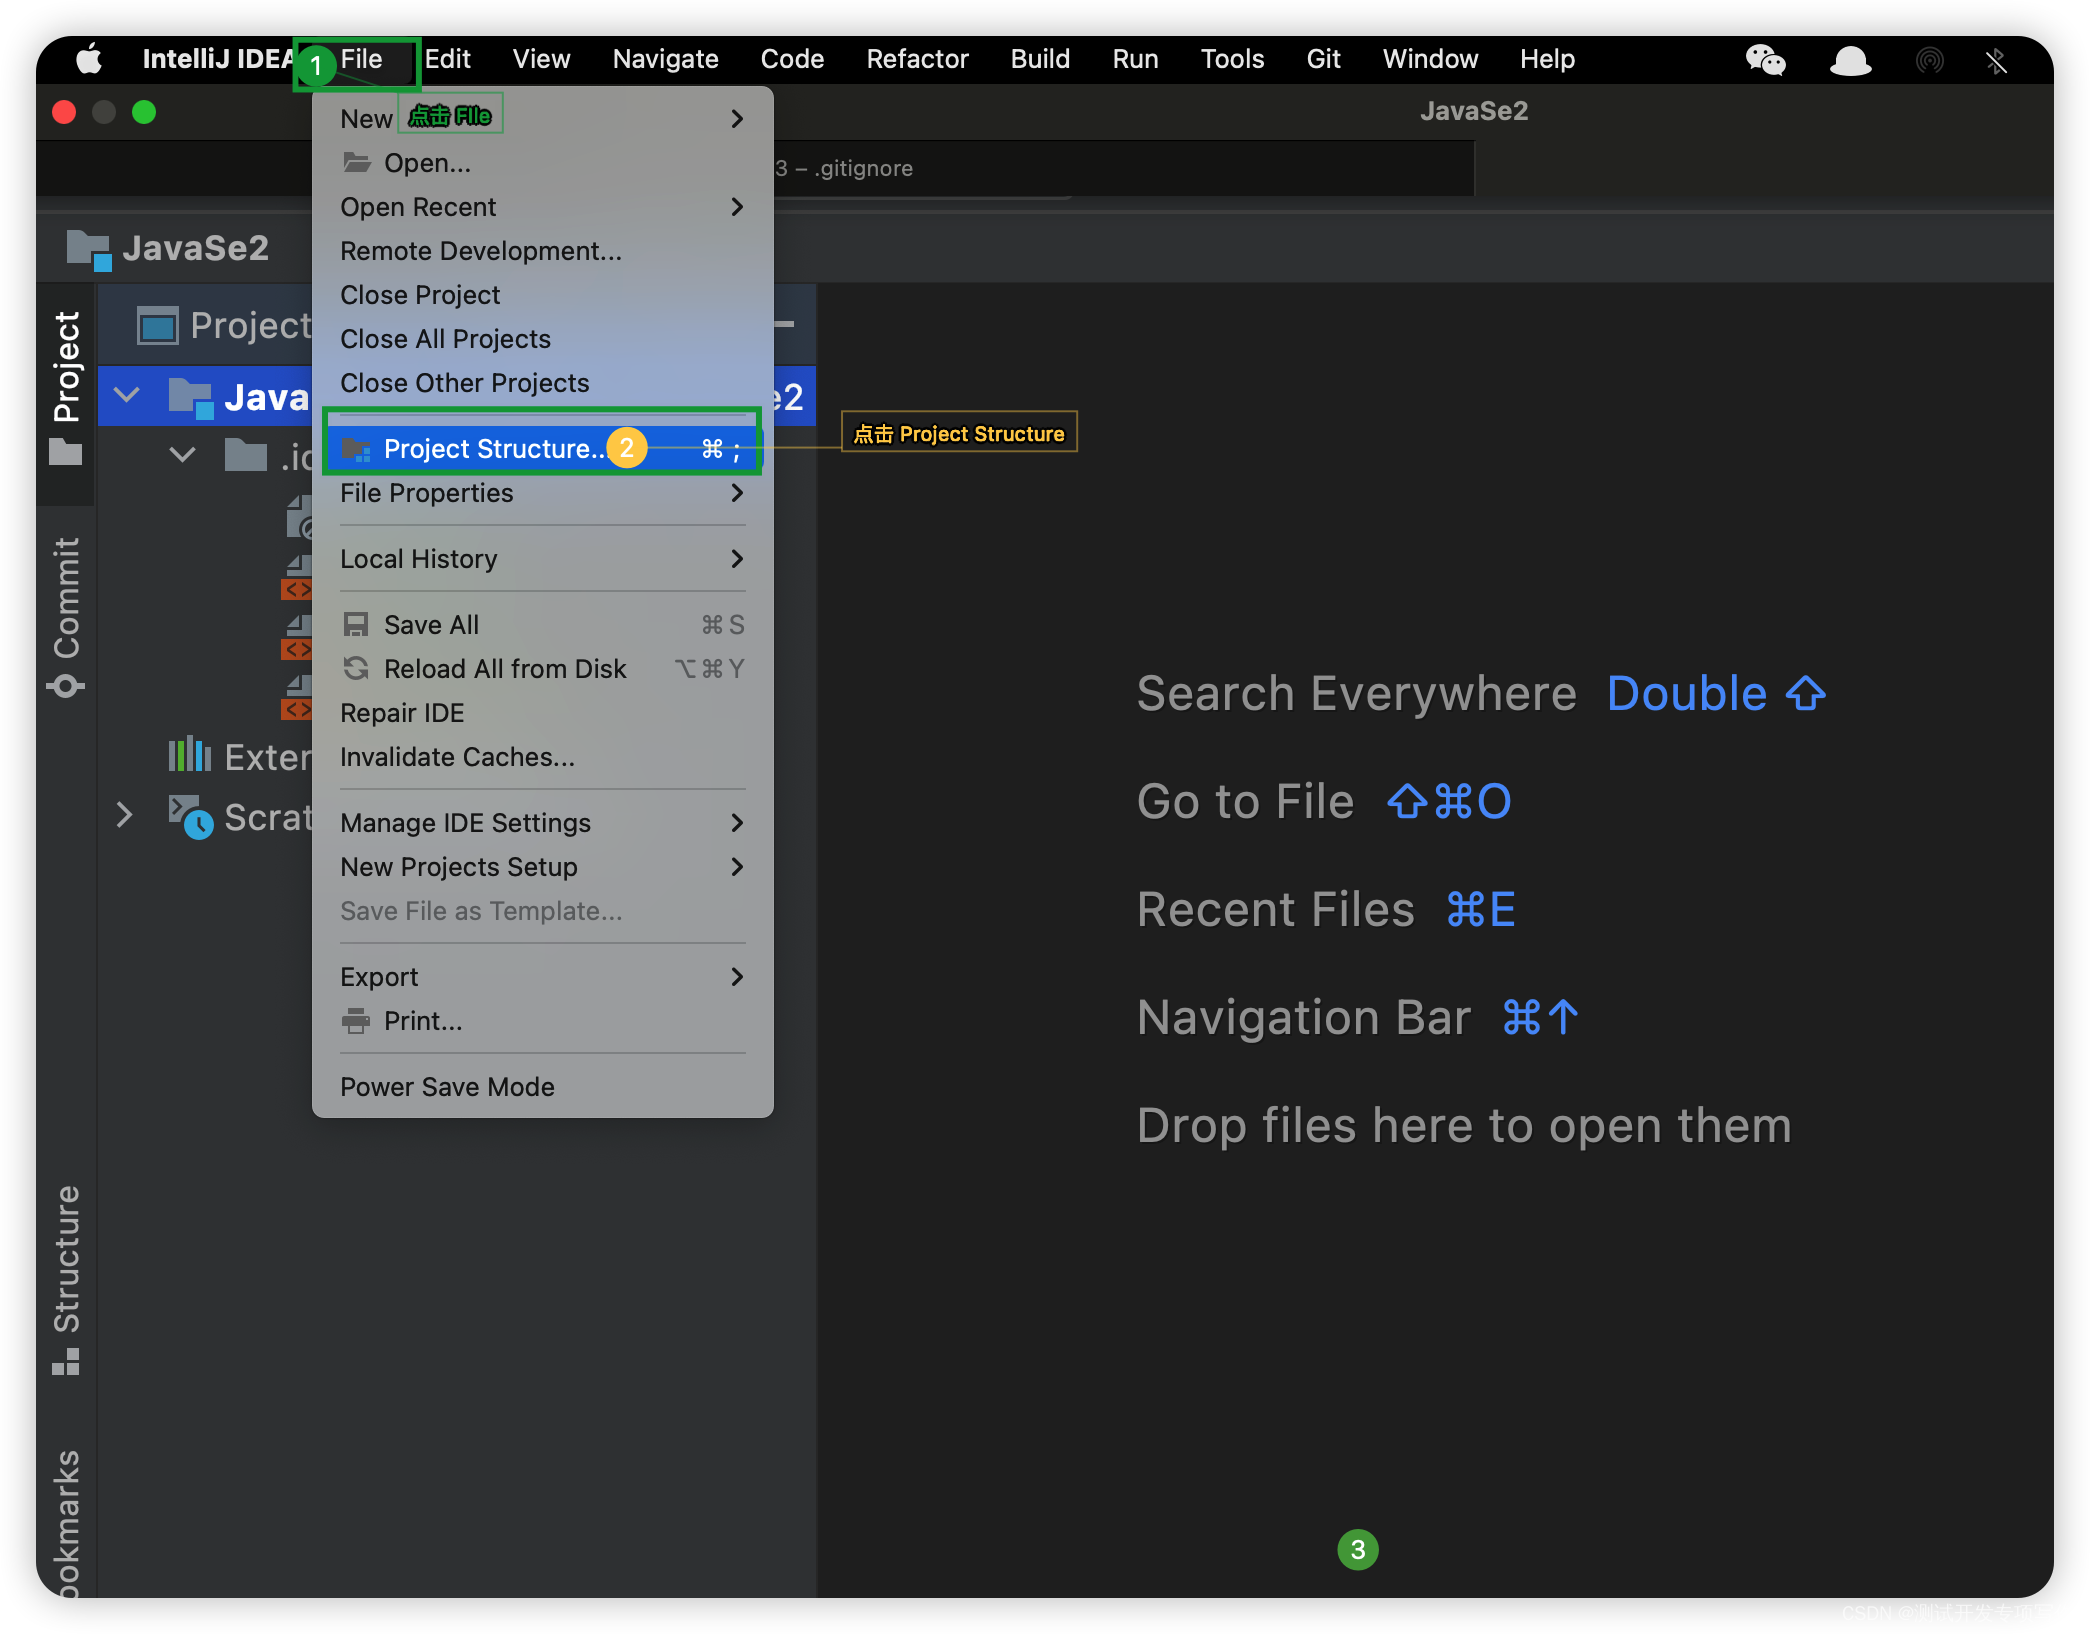This screenshot has width=2090, height=1634.
Task: Open the Tools menu
Action: point(1232,59)
